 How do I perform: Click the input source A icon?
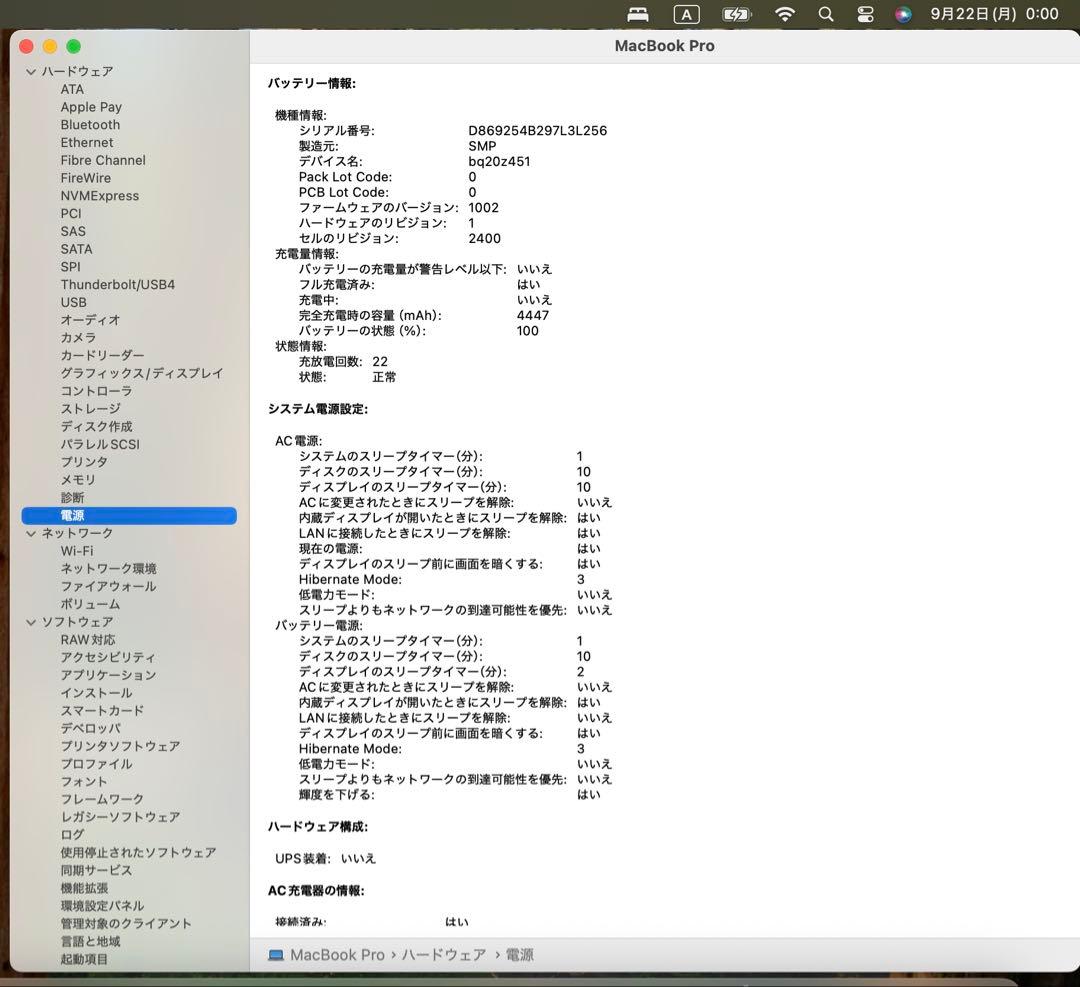coord(687,14)
